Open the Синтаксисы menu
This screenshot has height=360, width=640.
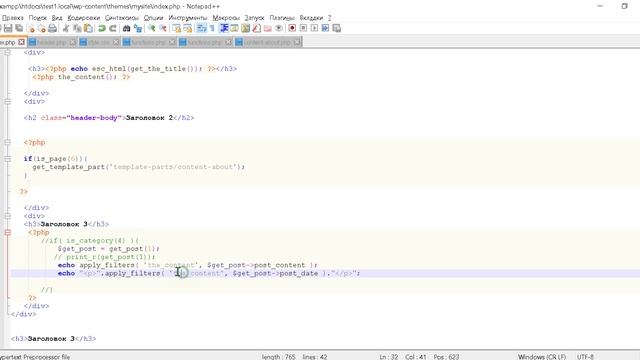pyautogui.click(x=122, y=18)
